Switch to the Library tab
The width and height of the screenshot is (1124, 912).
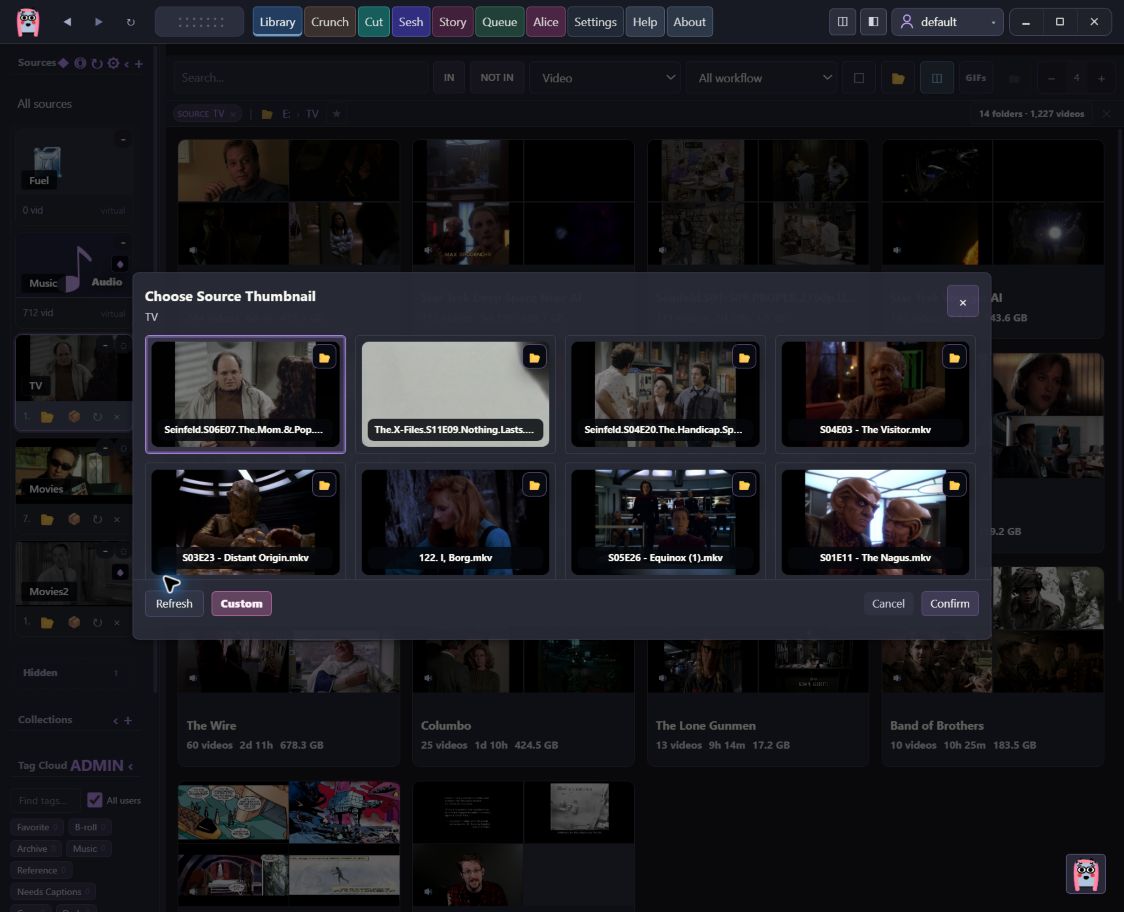(277, 22)
